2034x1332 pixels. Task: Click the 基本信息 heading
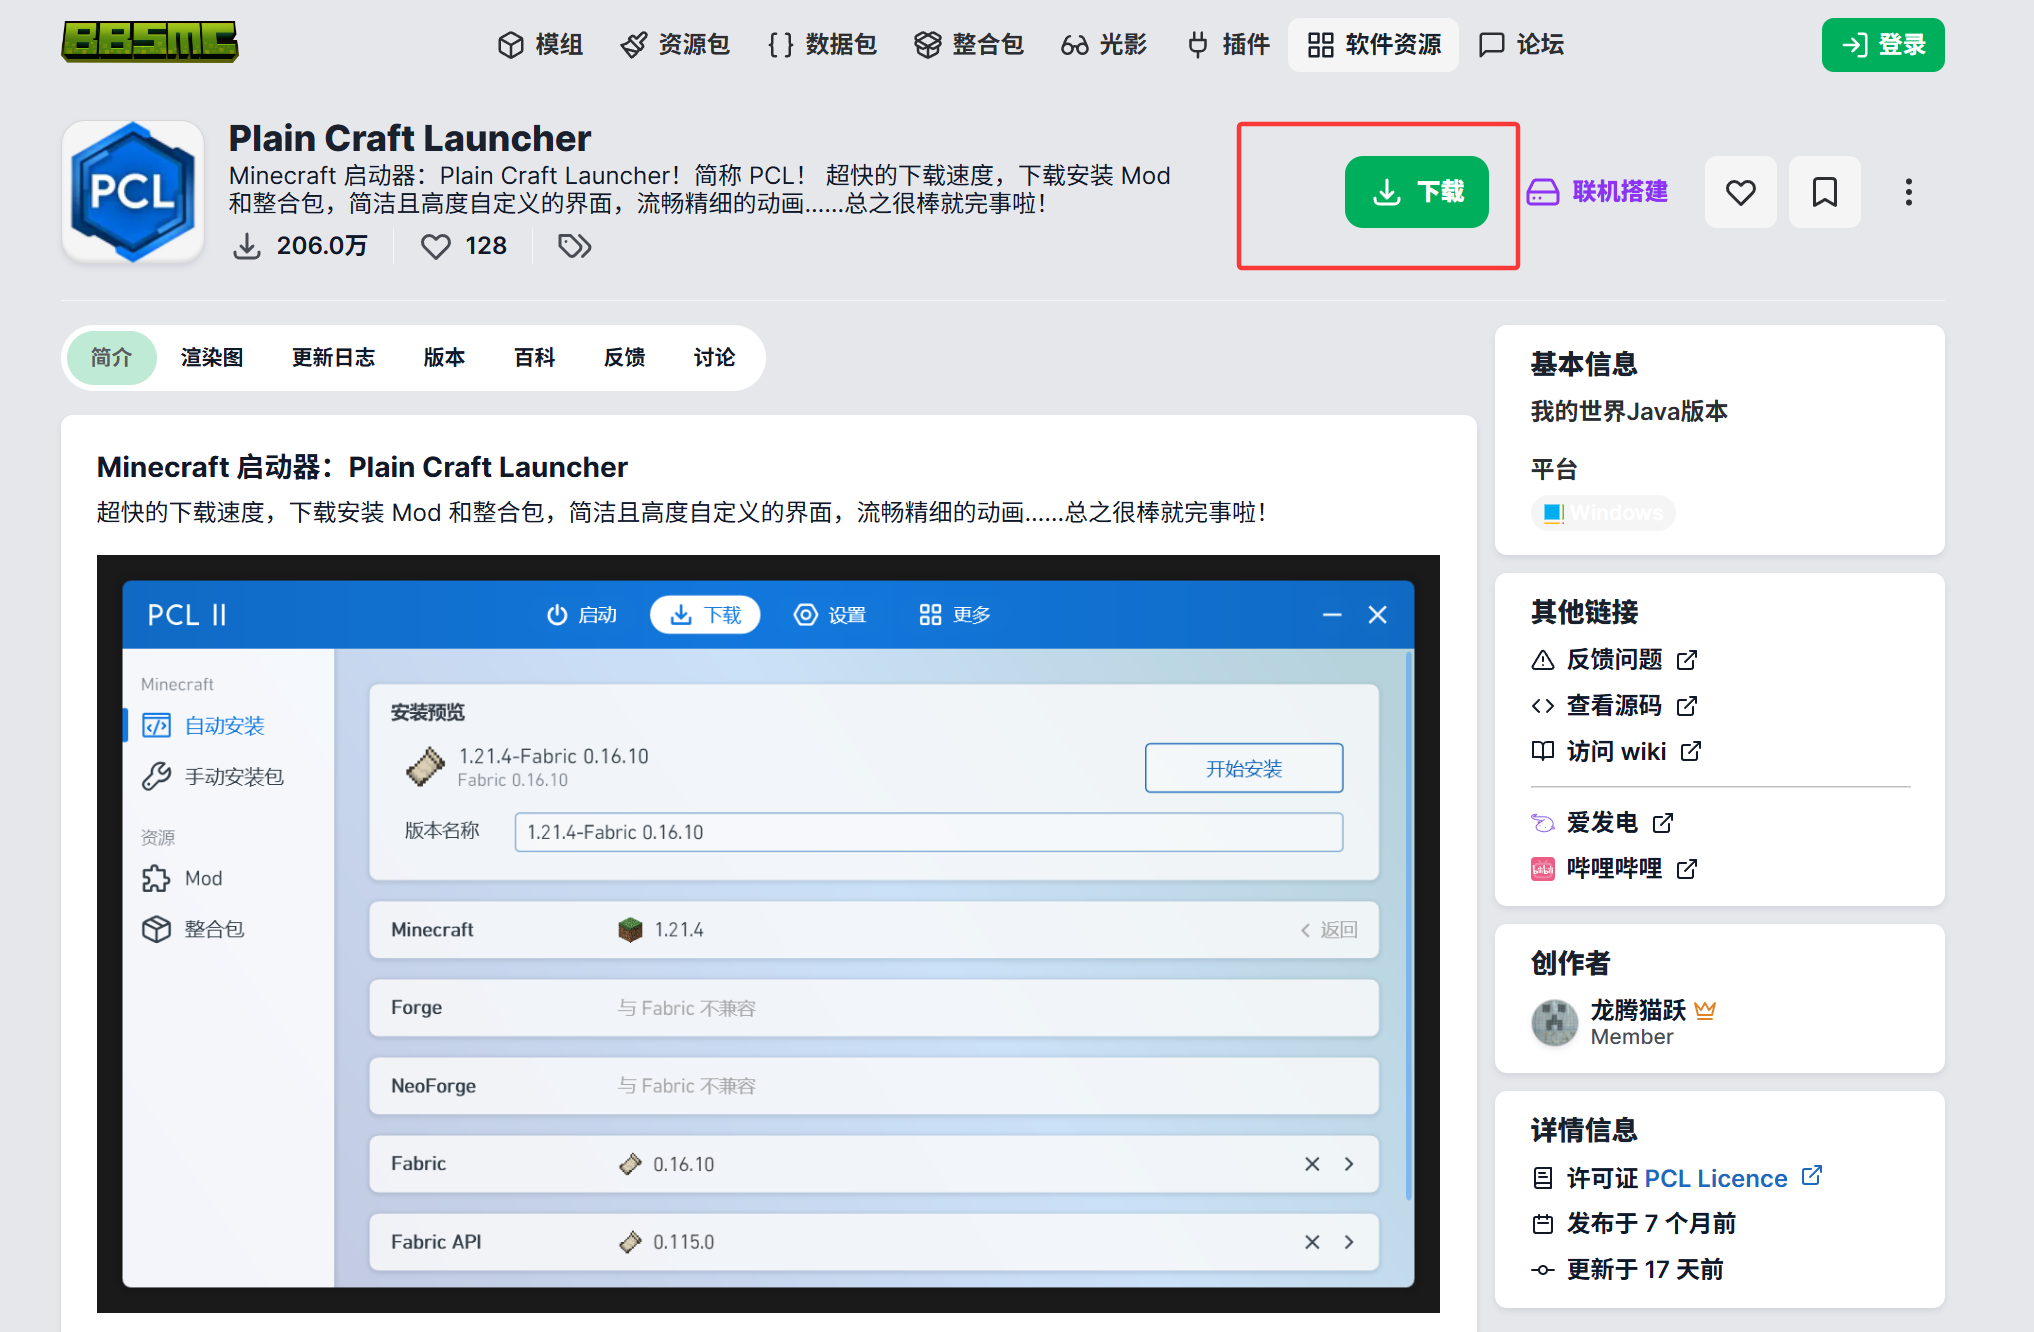click(1584, 364)
